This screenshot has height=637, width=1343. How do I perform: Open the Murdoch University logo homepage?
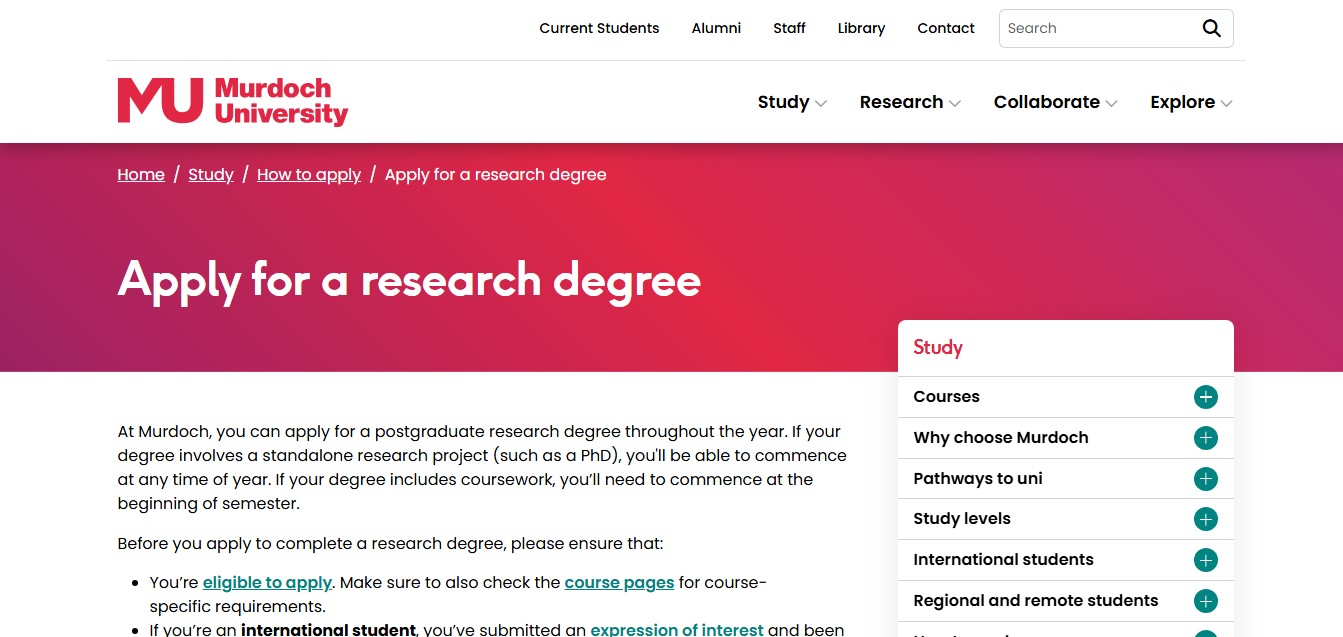[x=233, y=102]
